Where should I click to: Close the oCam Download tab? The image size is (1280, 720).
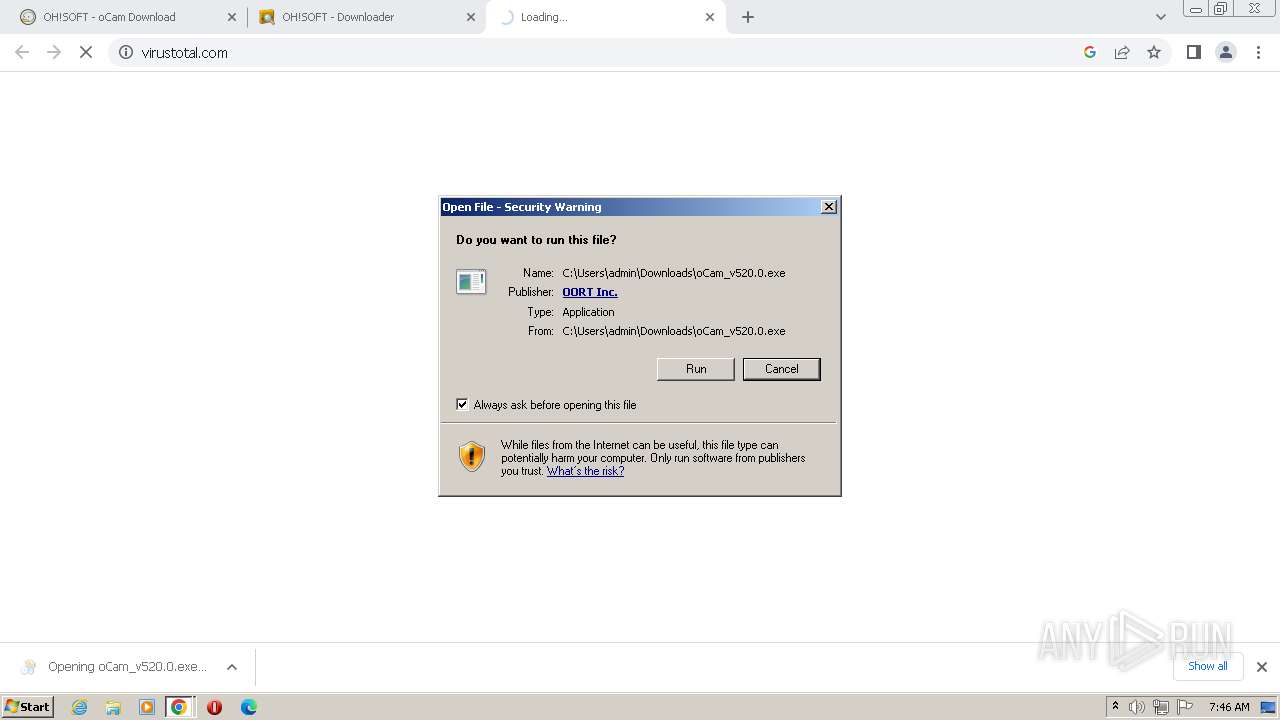tap(232, 17)
